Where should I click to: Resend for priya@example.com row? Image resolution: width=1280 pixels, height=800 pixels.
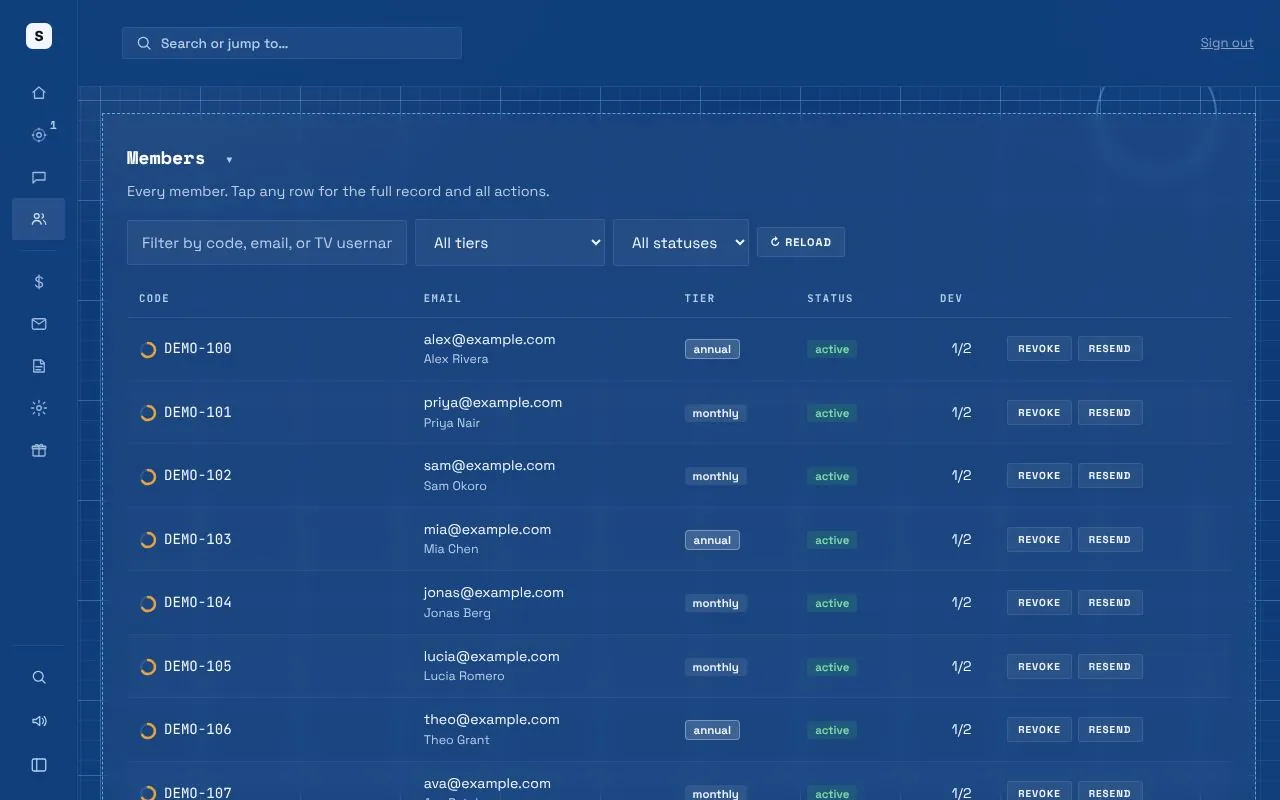[1110, 412]
